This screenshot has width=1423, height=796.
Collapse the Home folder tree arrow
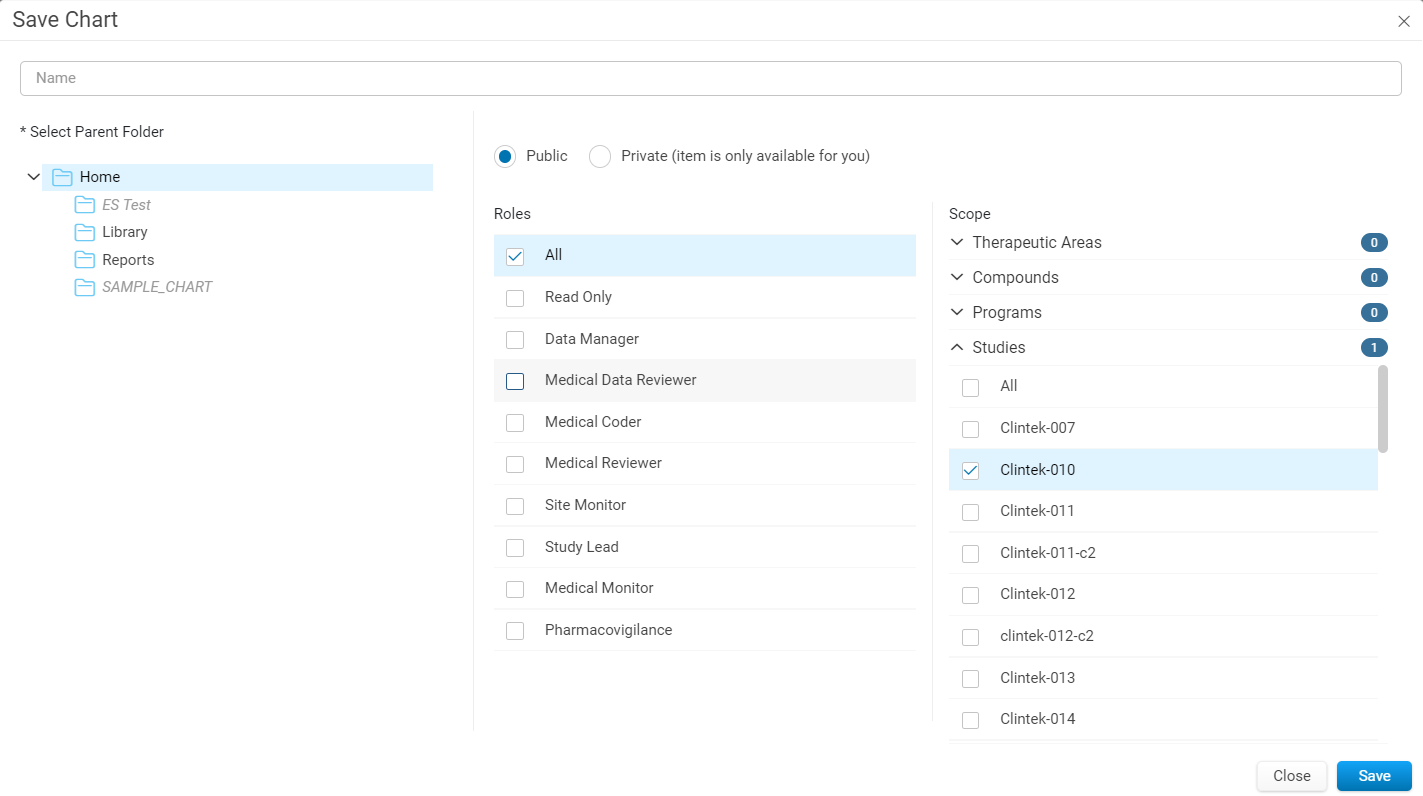[x=33, y=177]
